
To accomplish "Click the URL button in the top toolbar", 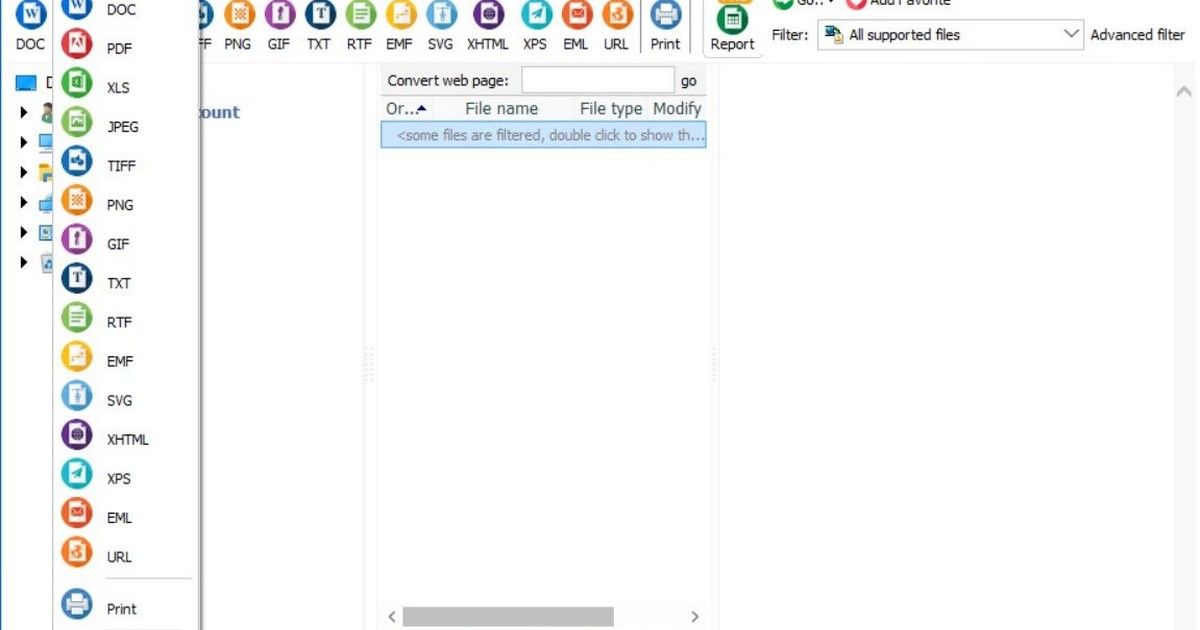I will point(617,24).
